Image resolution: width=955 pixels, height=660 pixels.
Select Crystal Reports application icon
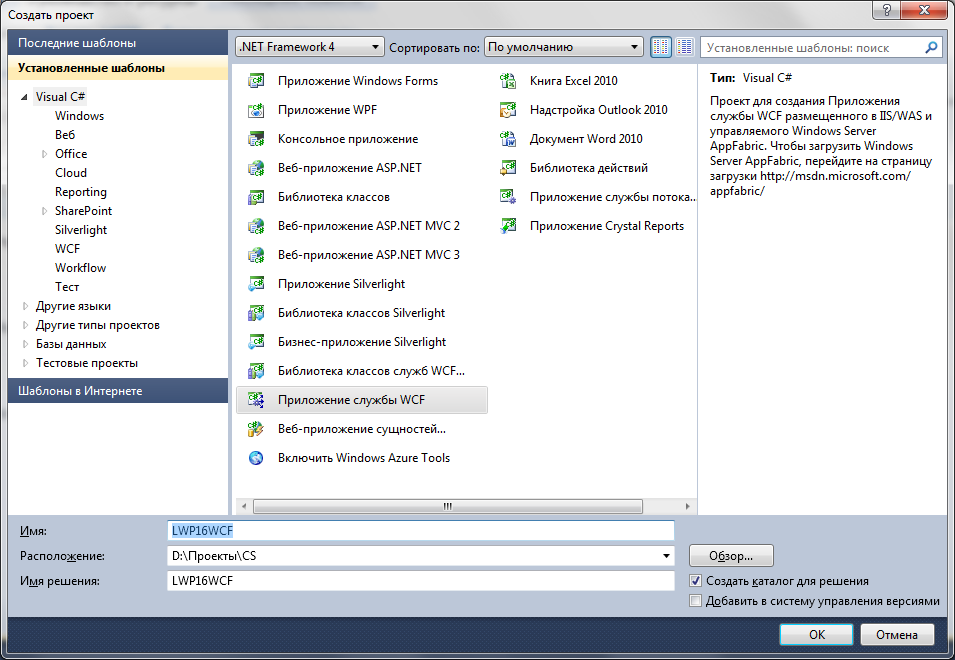[508, 226]
